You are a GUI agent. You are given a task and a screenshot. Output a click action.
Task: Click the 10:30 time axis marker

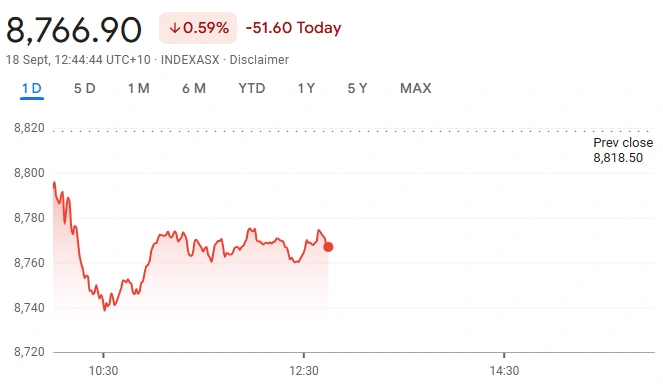[103, 371]
